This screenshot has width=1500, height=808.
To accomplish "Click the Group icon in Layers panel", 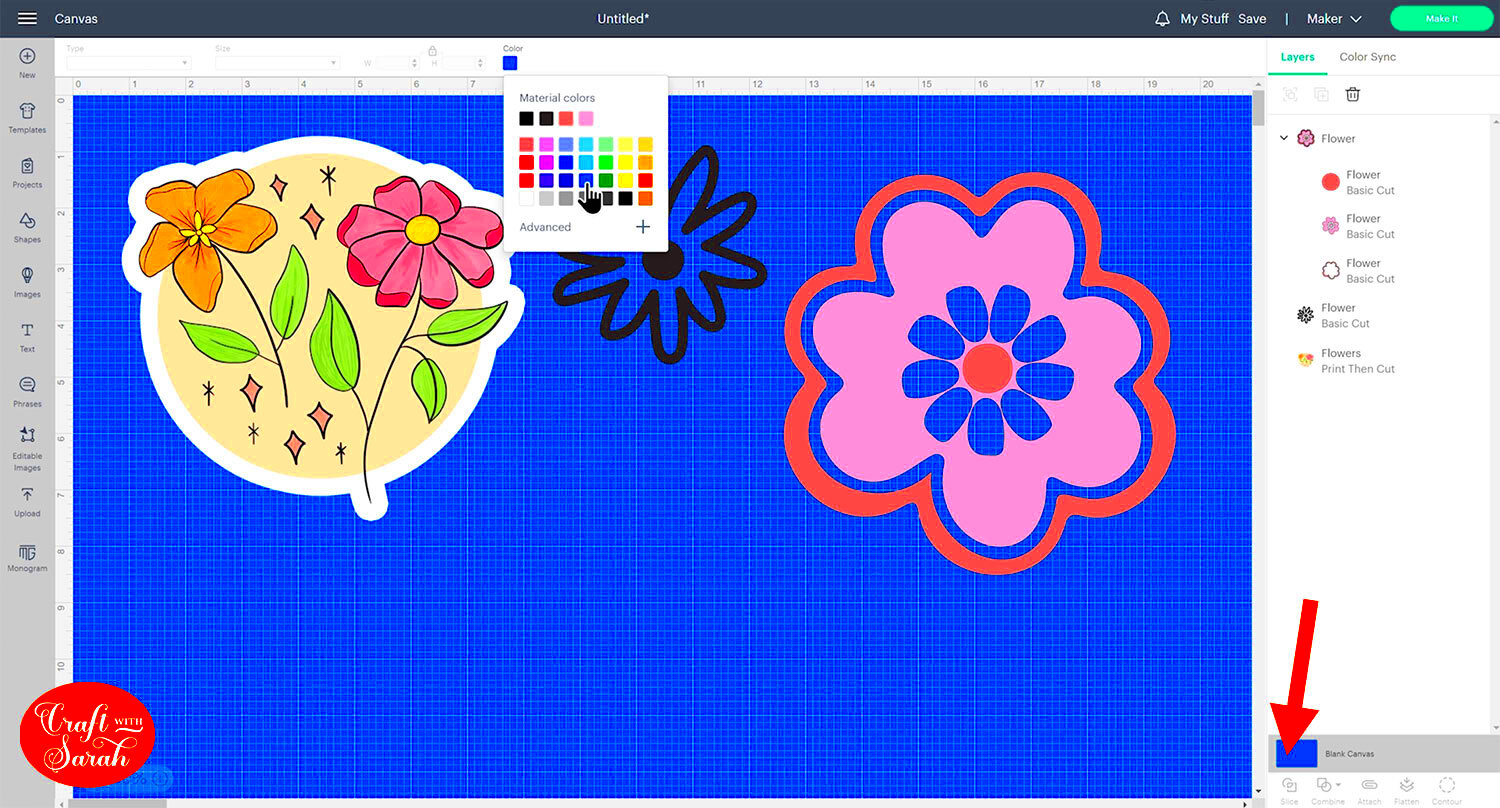I will coord(1290,94).
